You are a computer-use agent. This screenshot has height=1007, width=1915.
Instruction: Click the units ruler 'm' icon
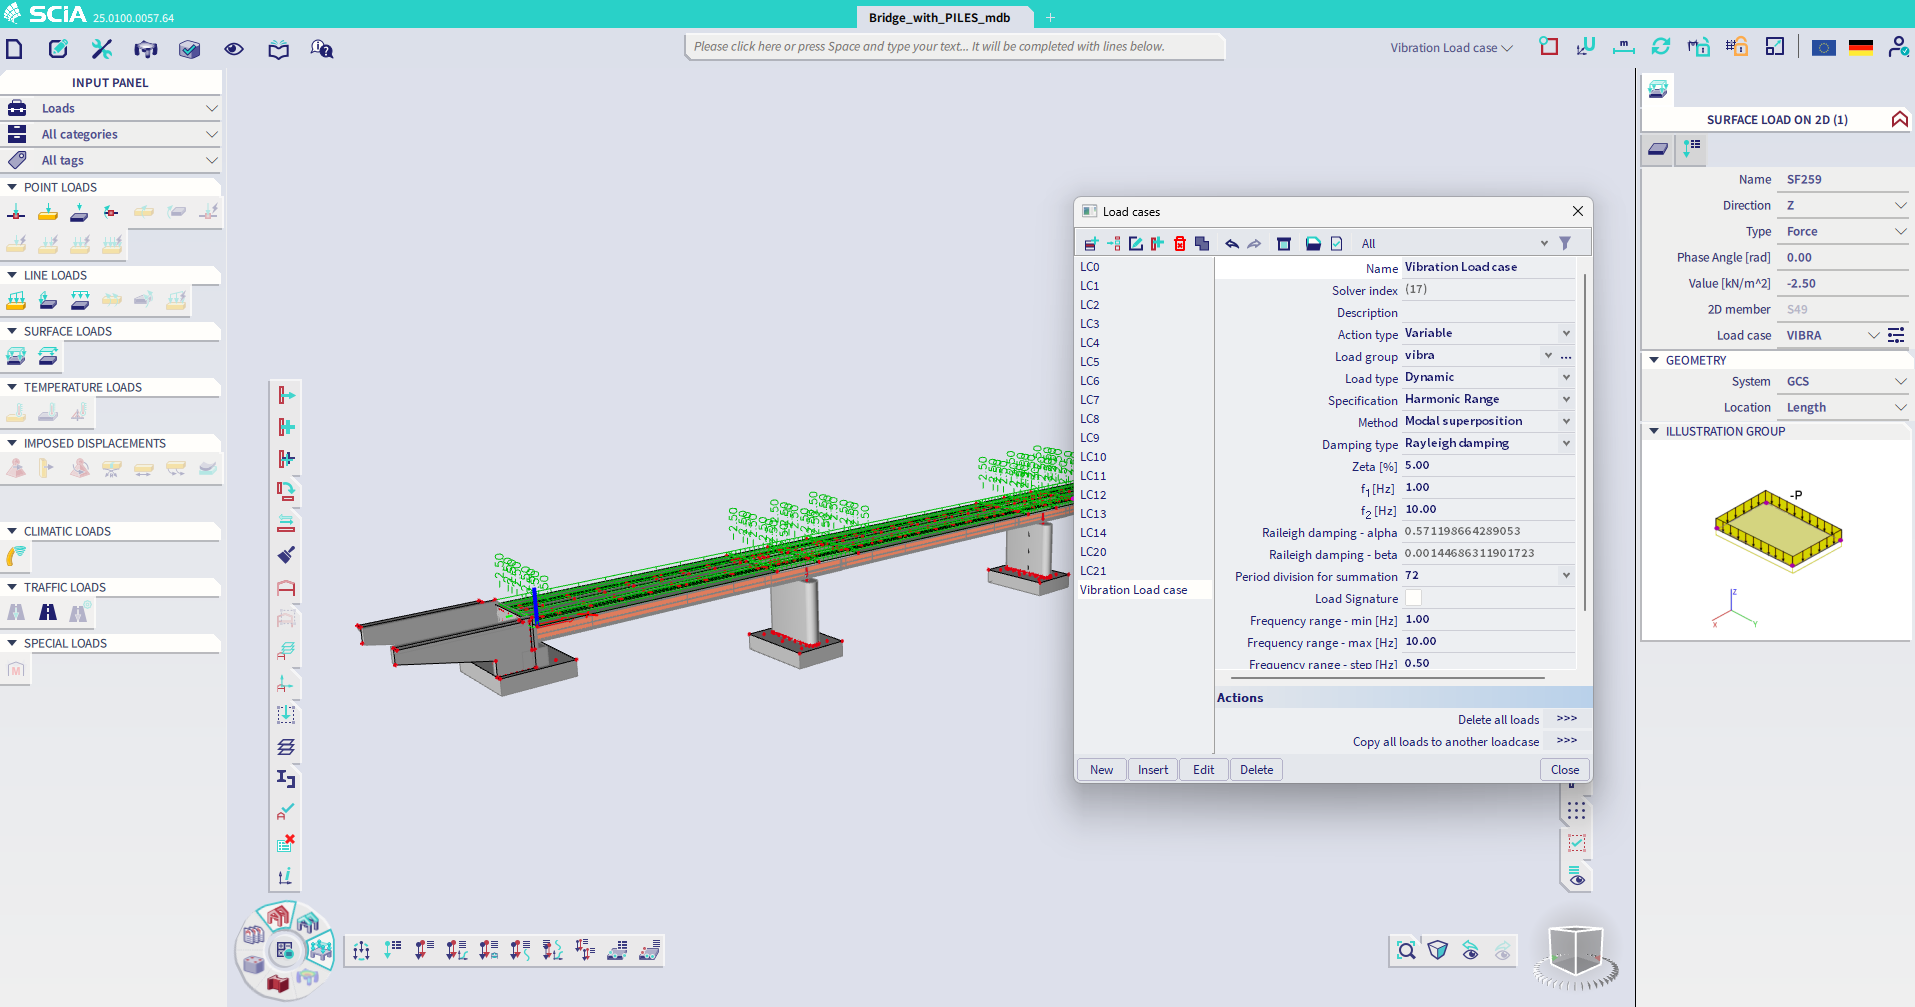coord(1624,47)
